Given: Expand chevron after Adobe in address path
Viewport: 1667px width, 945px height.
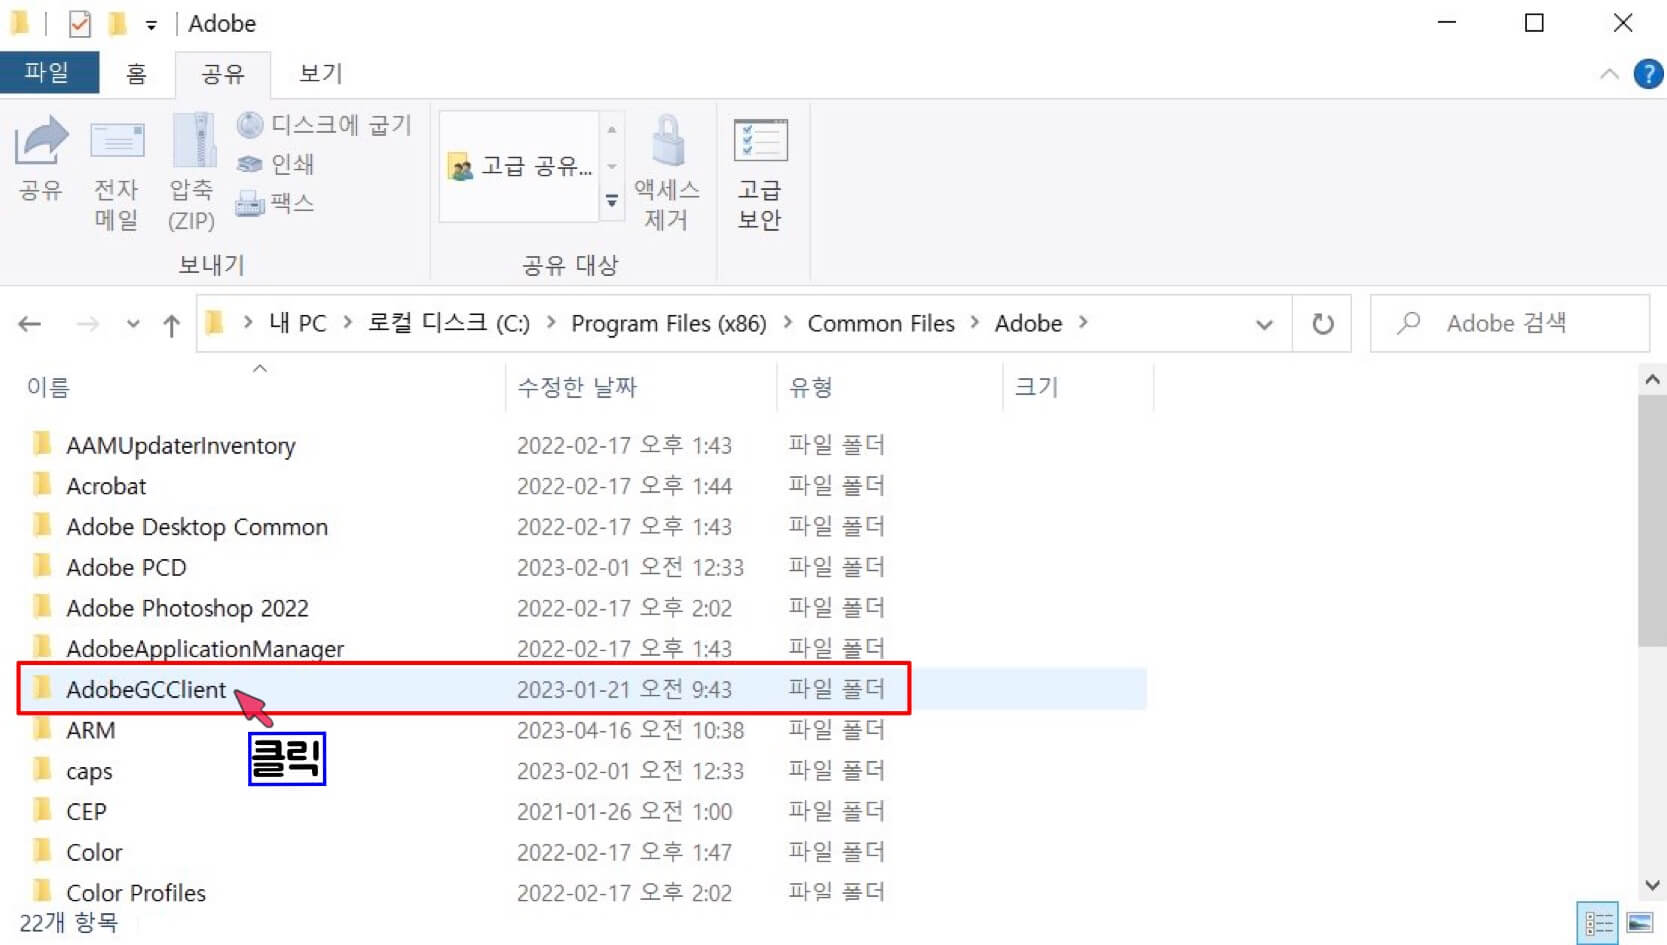Looking at the screenshot, I should click(x=1083, y=323).
